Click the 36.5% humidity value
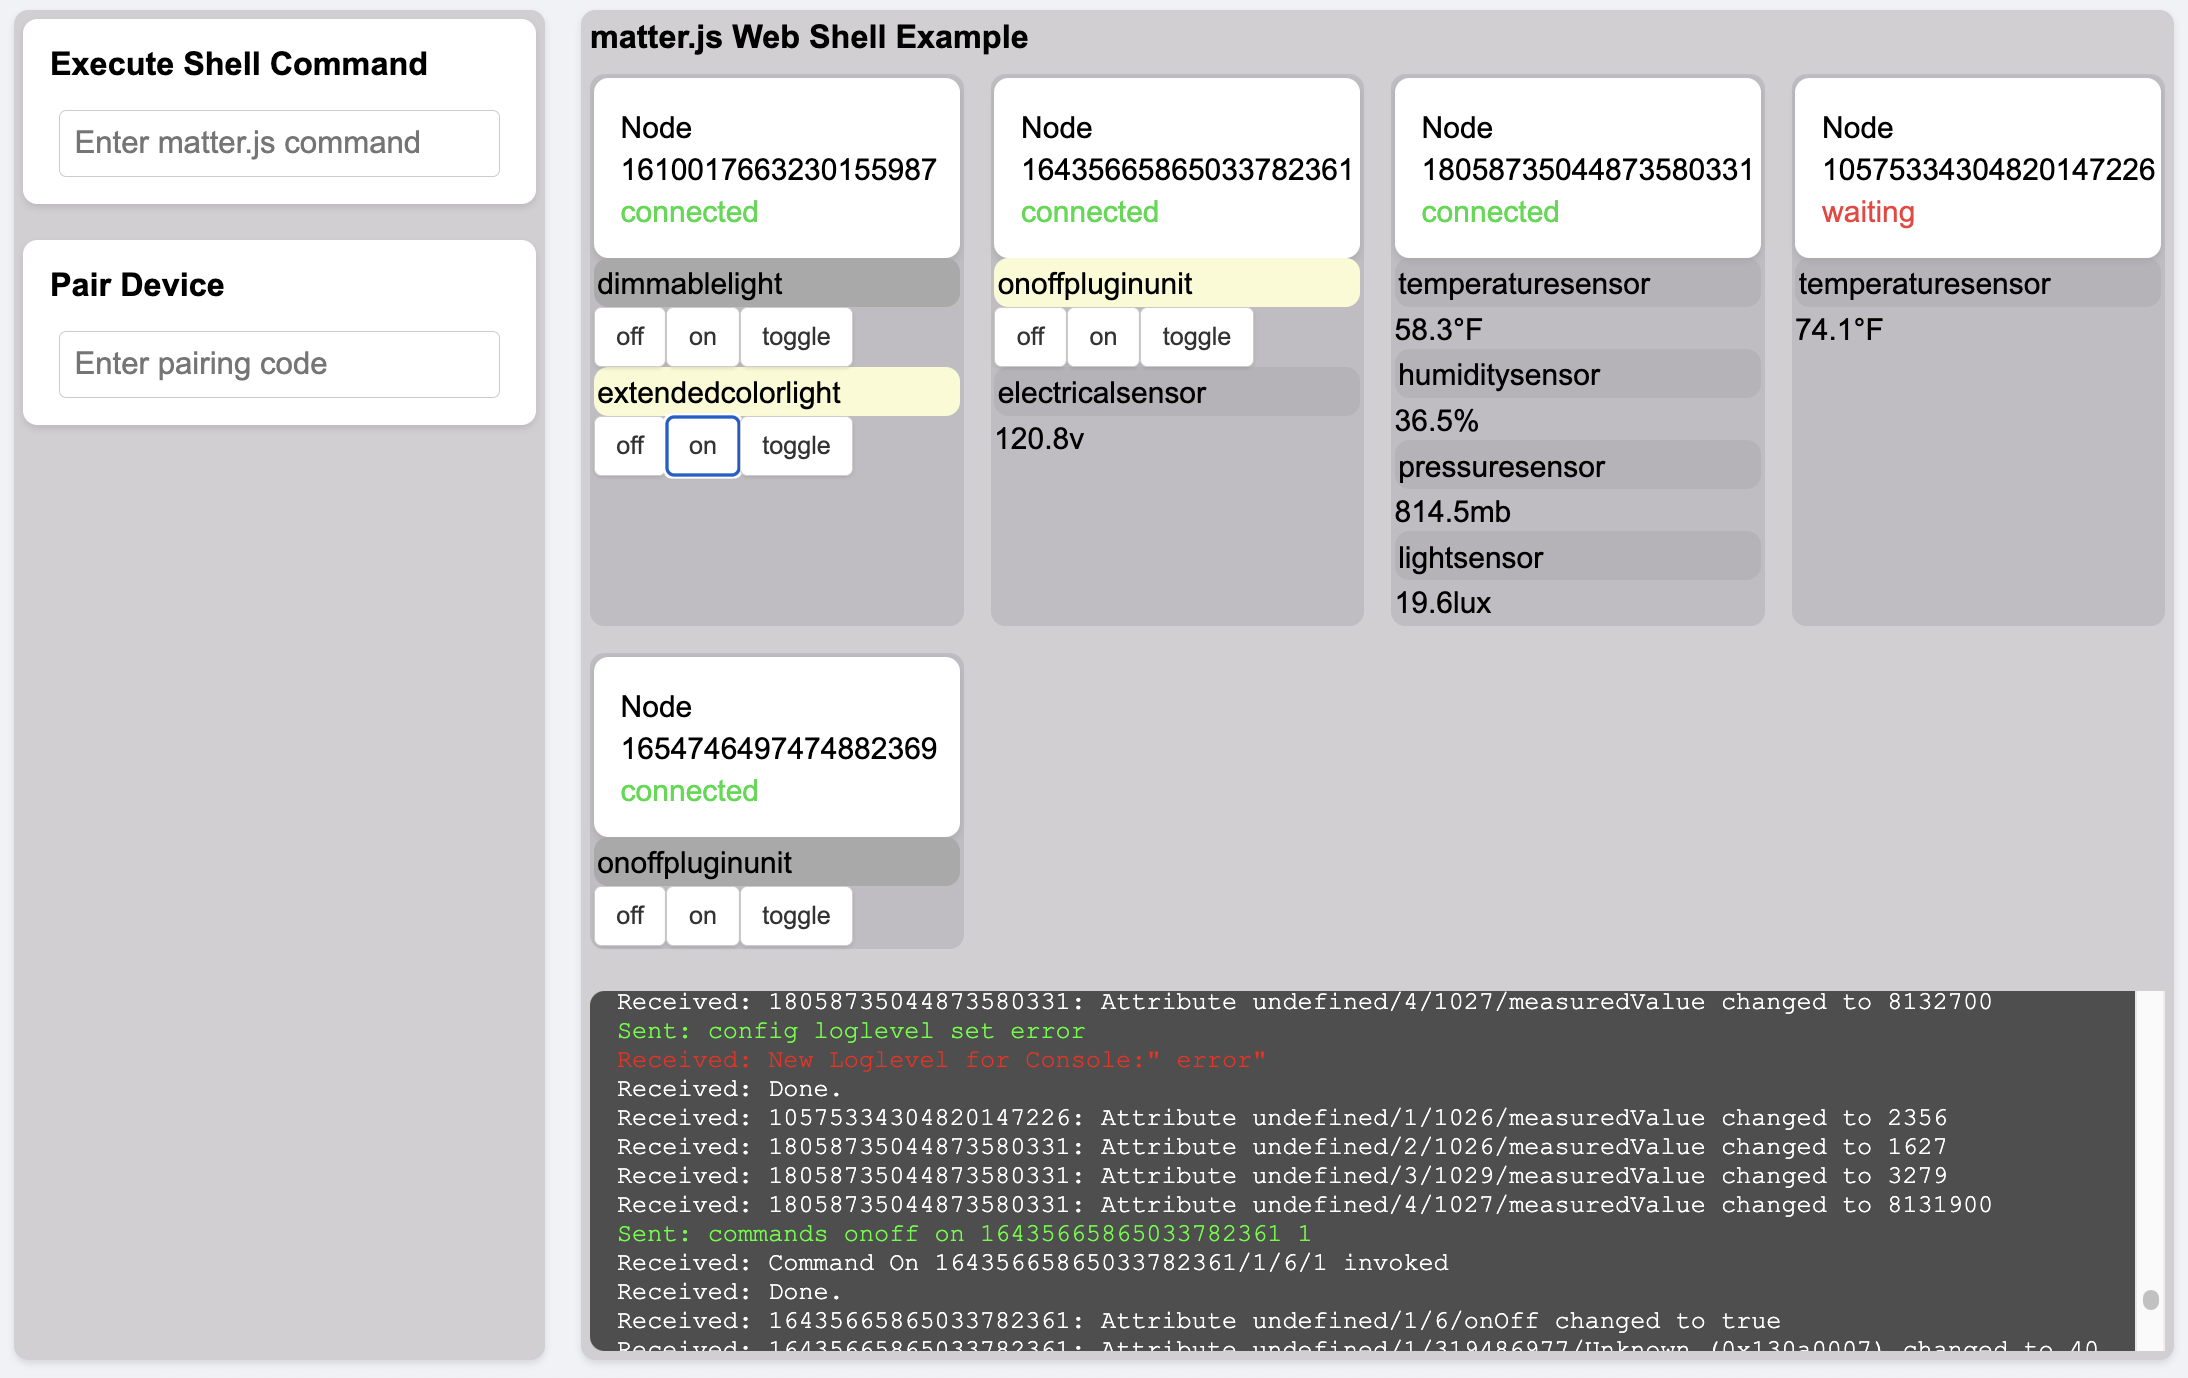Viewport: 2188px width, 1378px height. [1437, 421]
